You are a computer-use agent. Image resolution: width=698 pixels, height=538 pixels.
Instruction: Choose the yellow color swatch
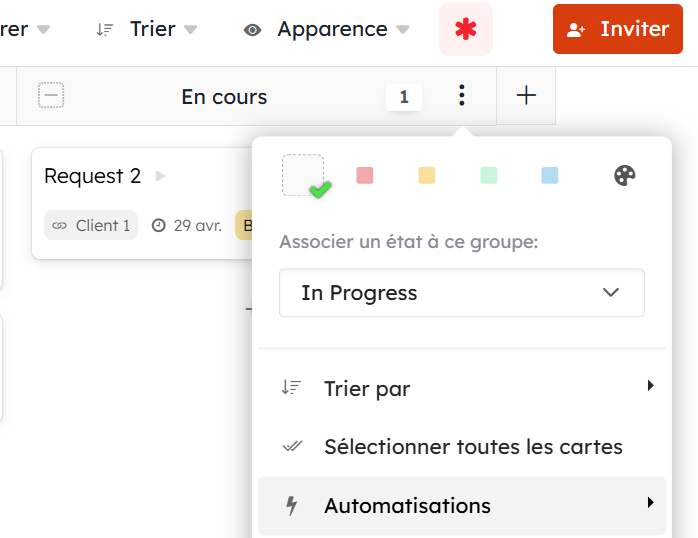[427, 176]
